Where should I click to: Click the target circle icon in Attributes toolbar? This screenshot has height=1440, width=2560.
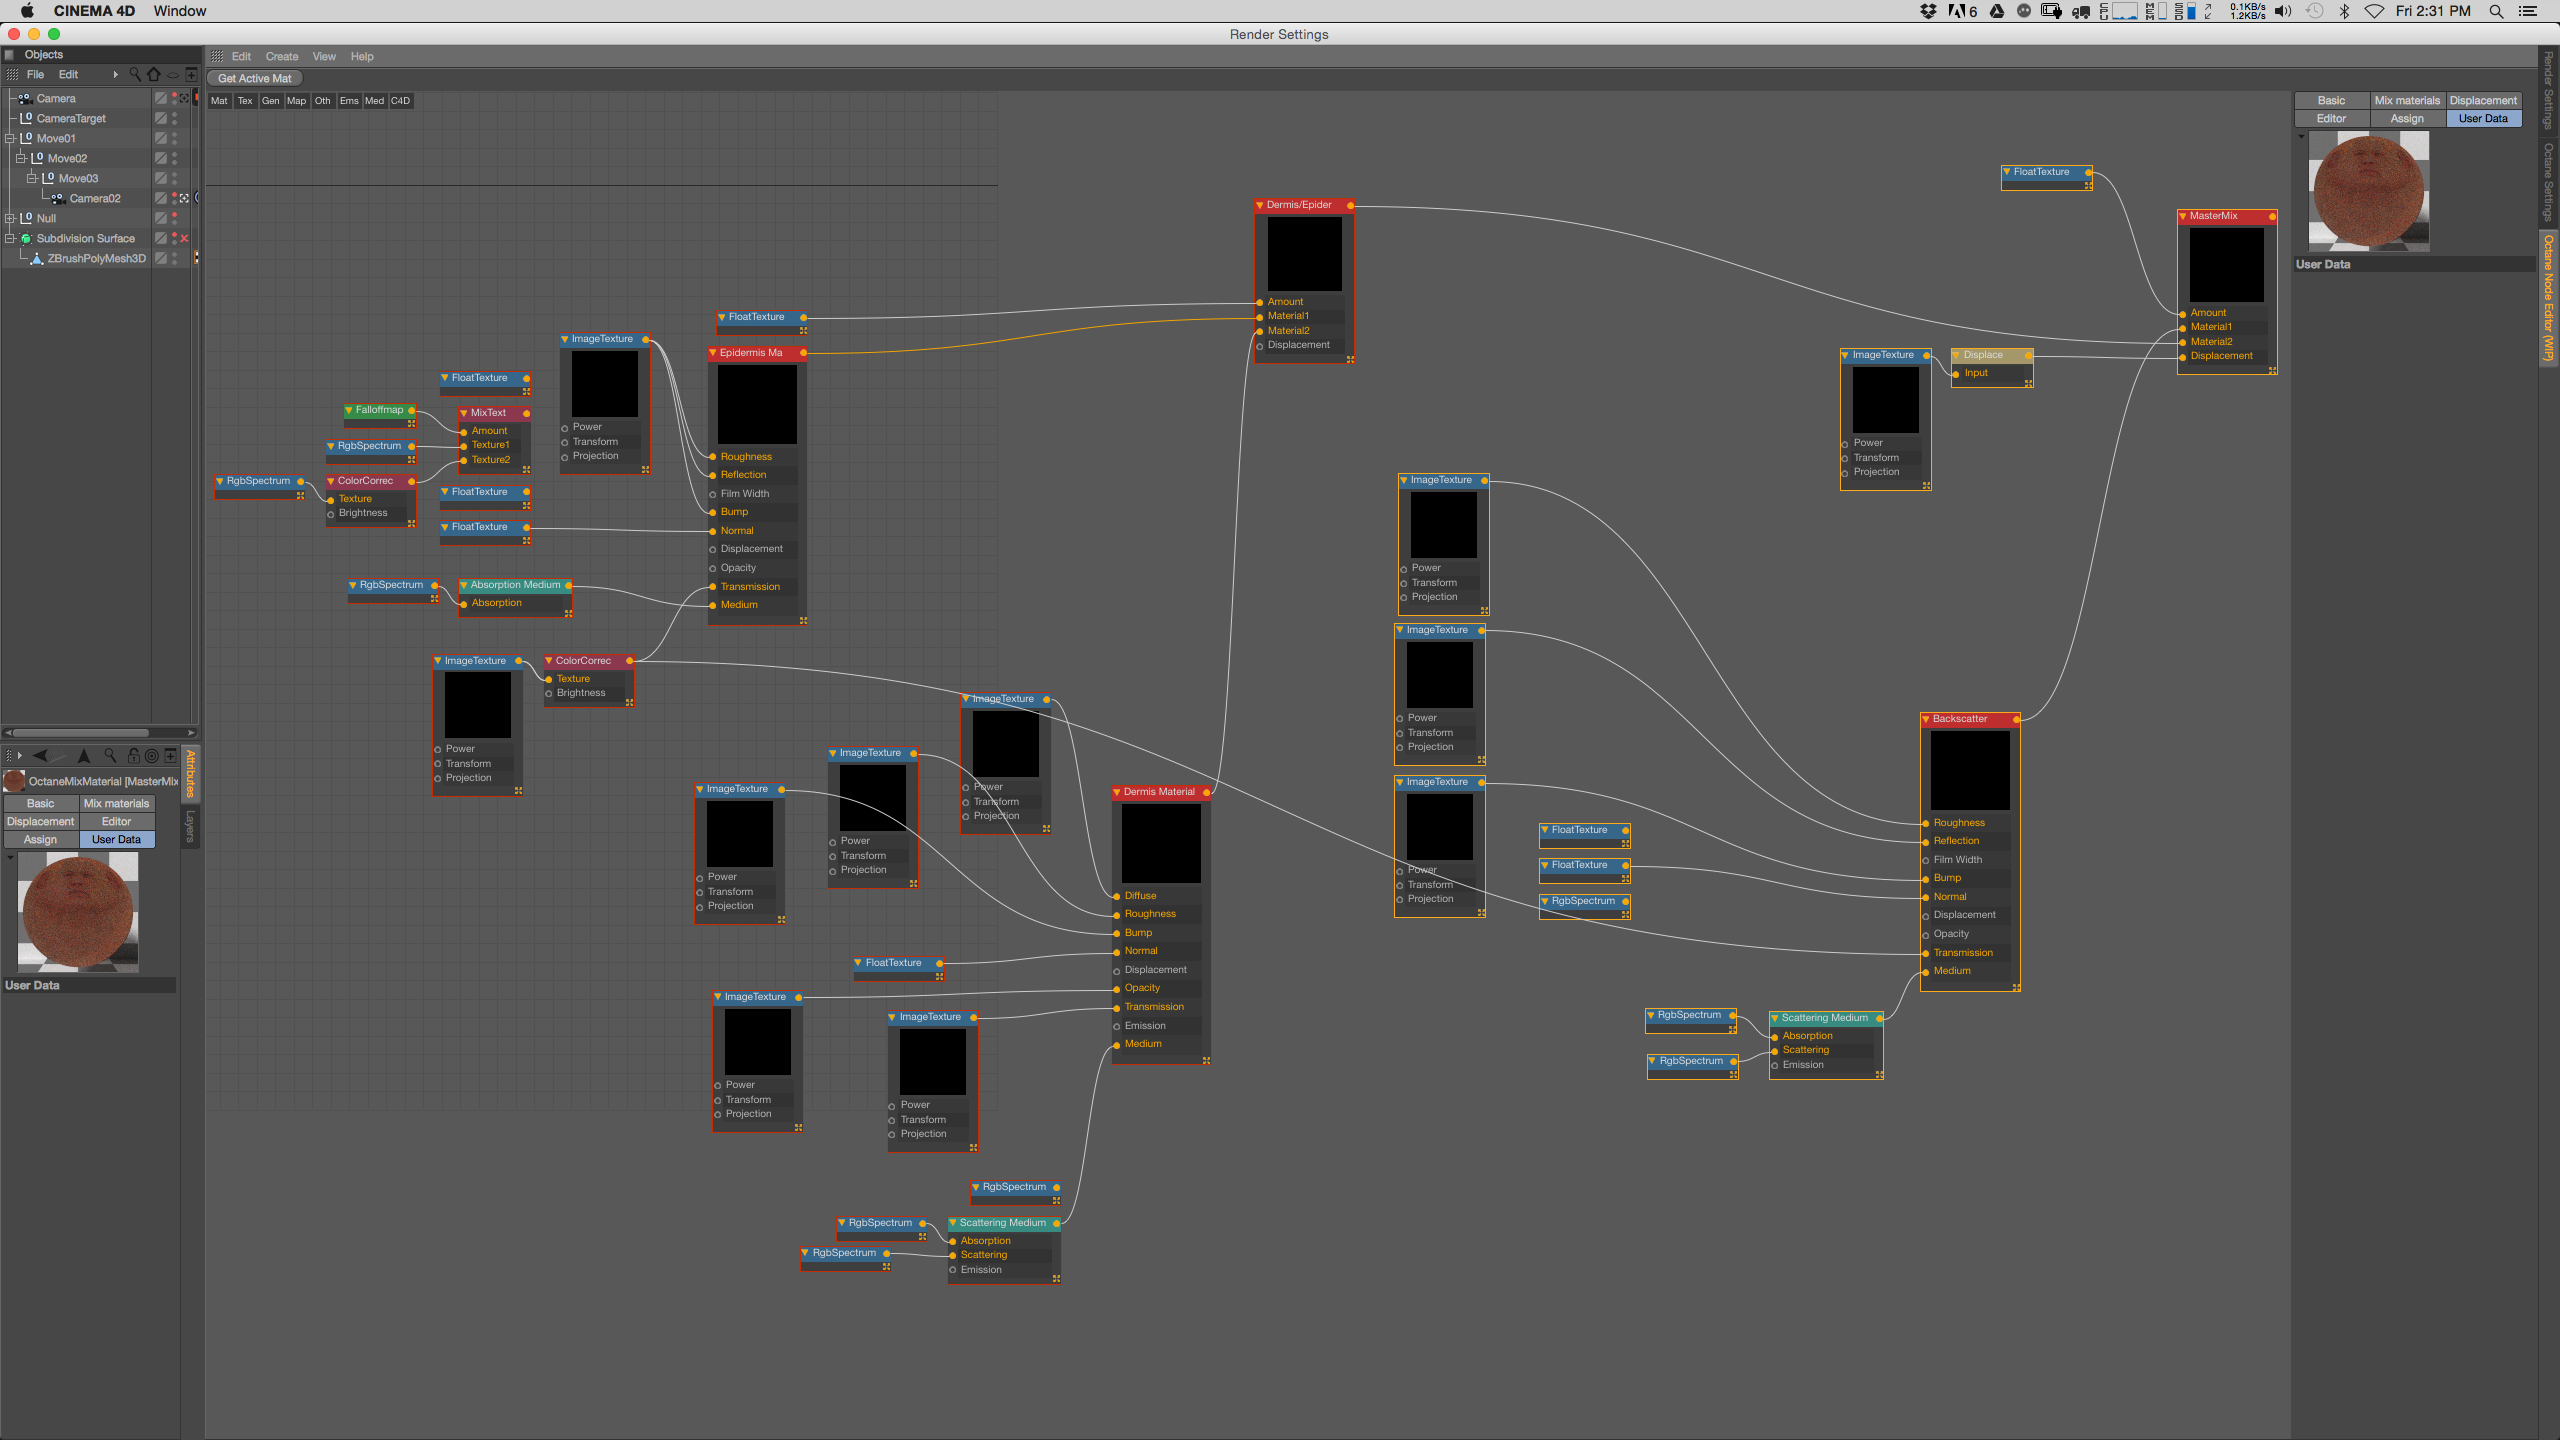(x=152, y=756)
